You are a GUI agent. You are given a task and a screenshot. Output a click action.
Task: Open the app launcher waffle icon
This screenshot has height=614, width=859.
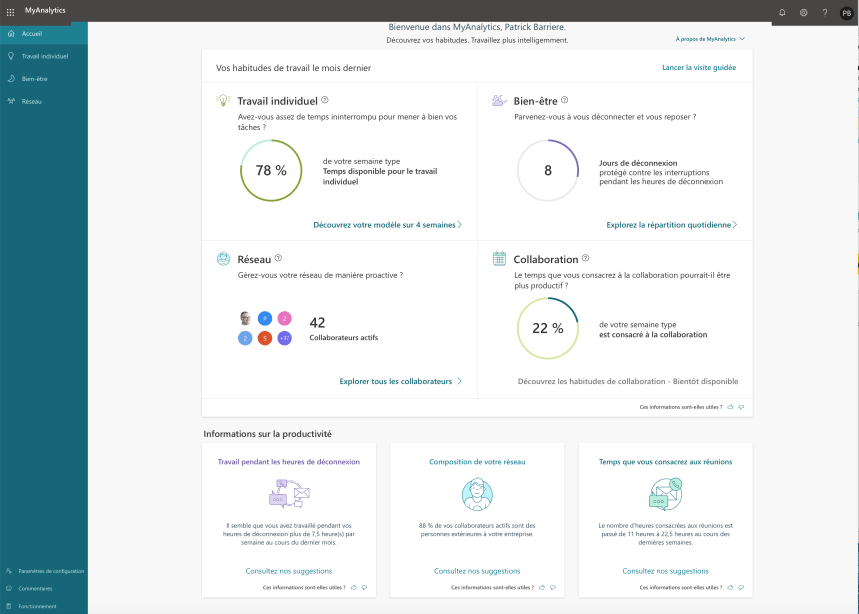pos(11,12)
